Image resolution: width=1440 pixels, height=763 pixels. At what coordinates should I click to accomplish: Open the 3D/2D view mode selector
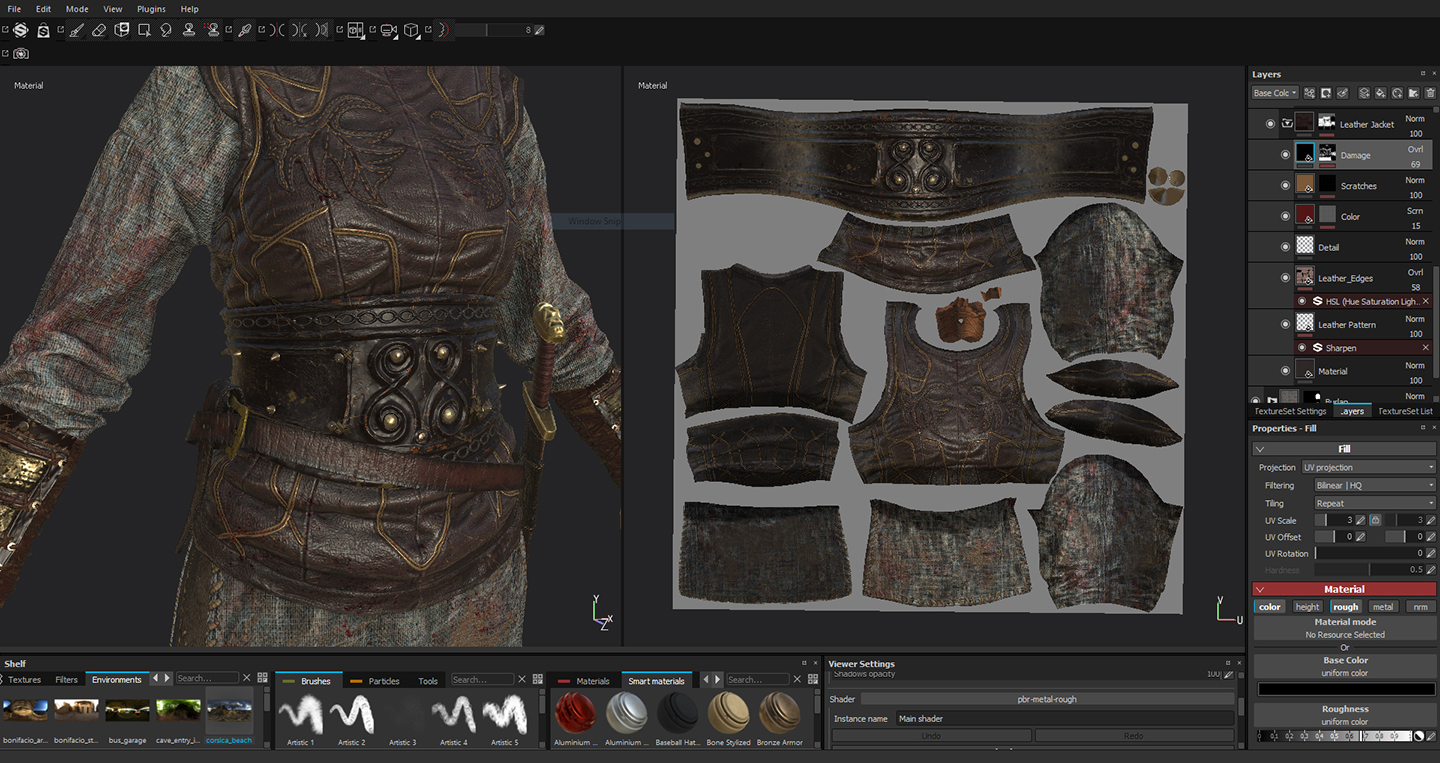(x=355, y=30)
